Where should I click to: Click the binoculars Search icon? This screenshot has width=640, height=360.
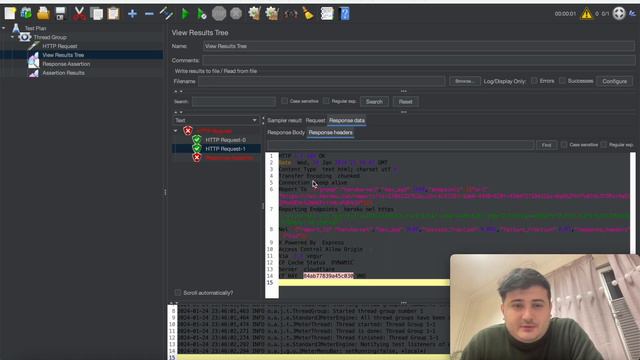click(x=291, y=14)
